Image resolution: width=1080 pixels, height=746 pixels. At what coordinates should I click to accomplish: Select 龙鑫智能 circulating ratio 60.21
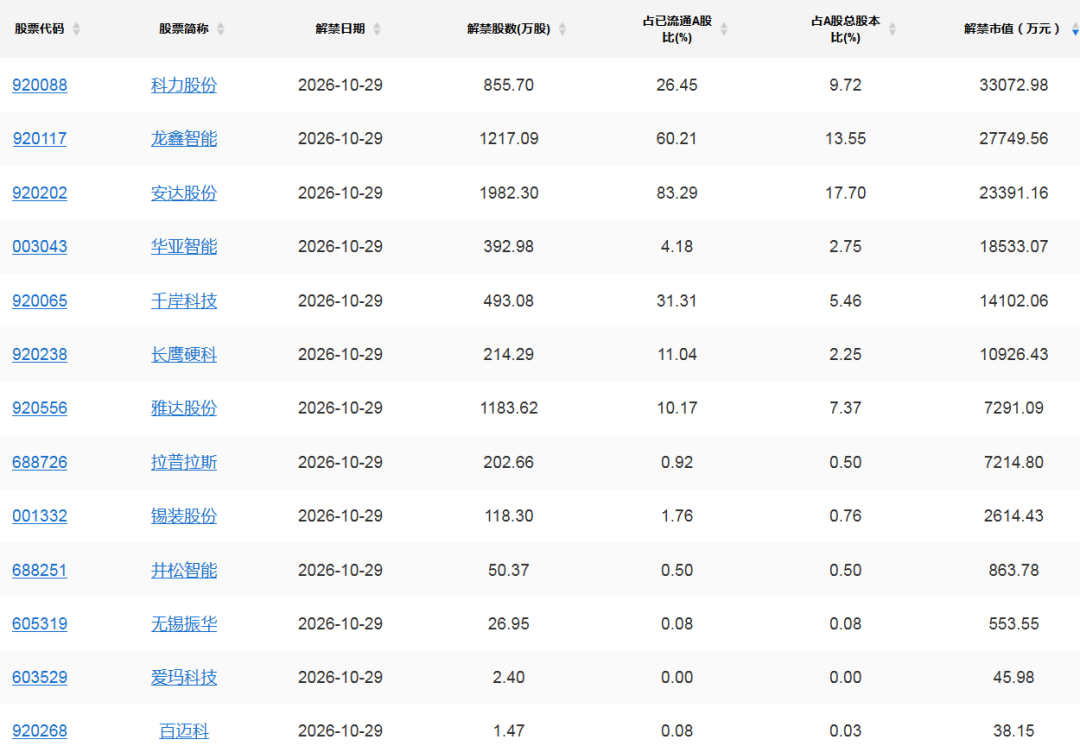click(x=676, y=138)
